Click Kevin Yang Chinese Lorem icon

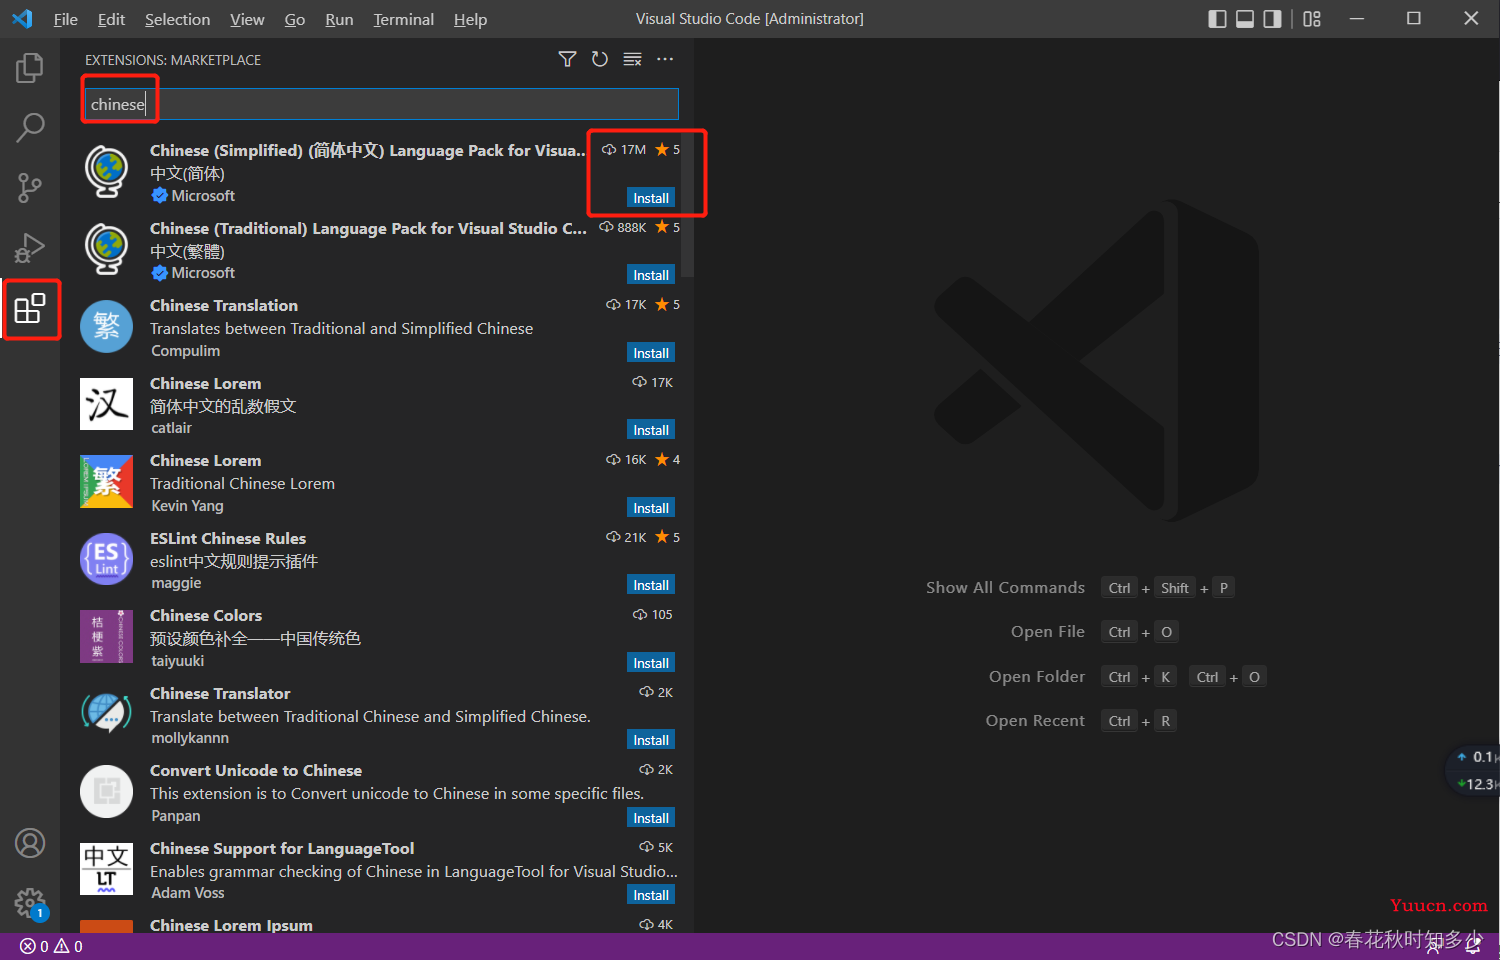(106, 481)
